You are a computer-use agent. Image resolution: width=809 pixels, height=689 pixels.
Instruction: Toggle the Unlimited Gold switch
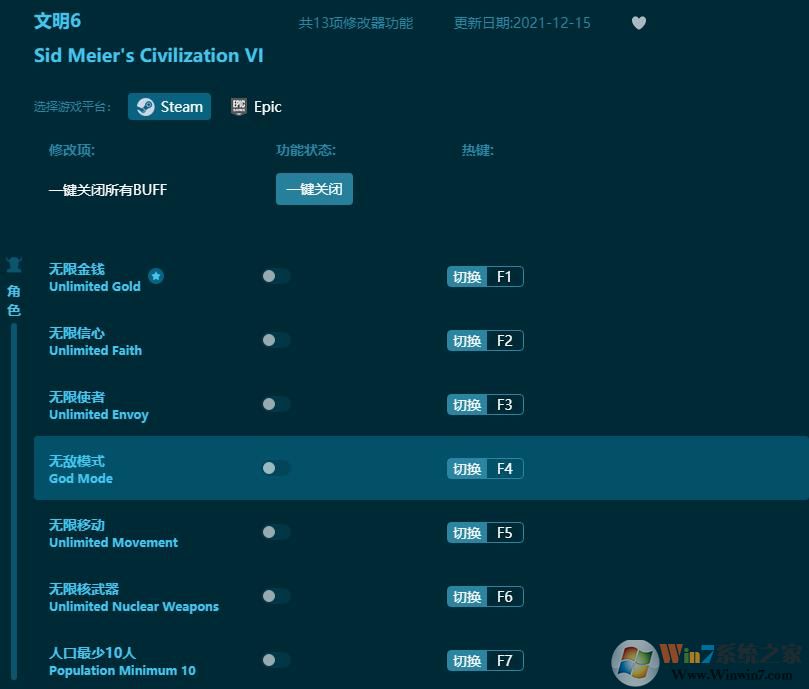[275, 277]
